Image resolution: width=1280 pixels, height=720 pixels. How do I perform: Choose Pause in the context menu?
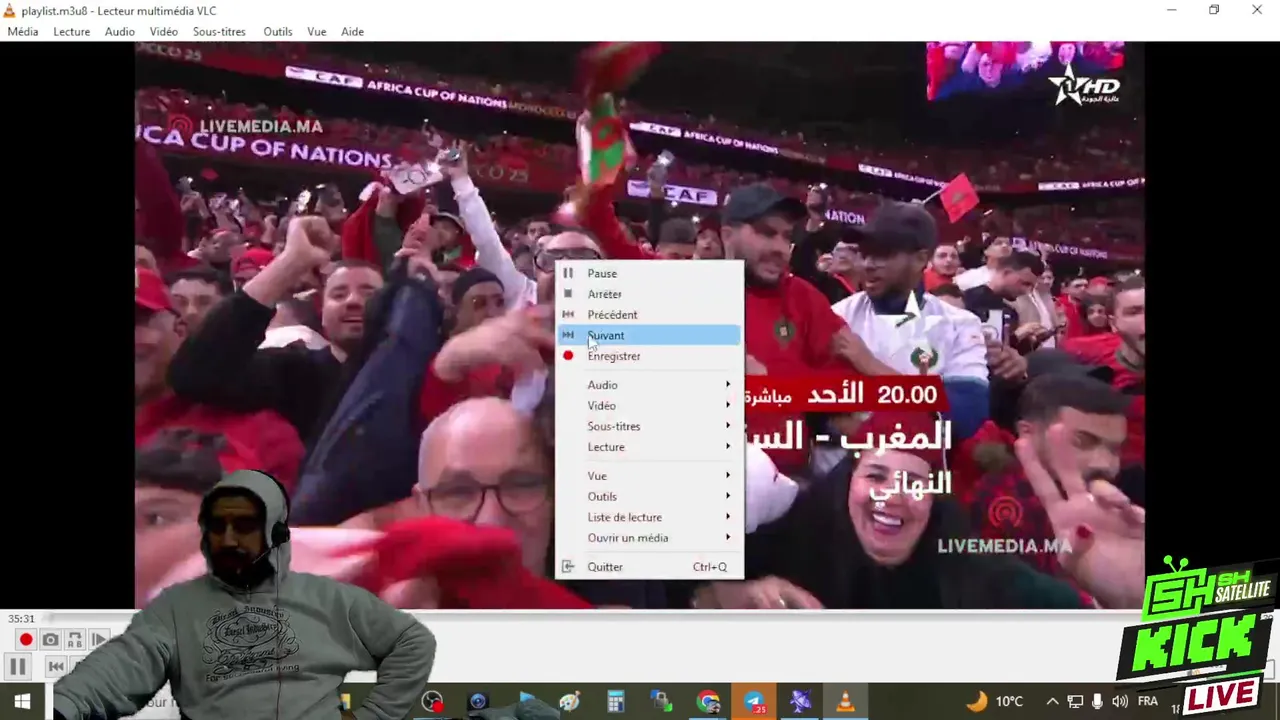(x=649, y=273)
